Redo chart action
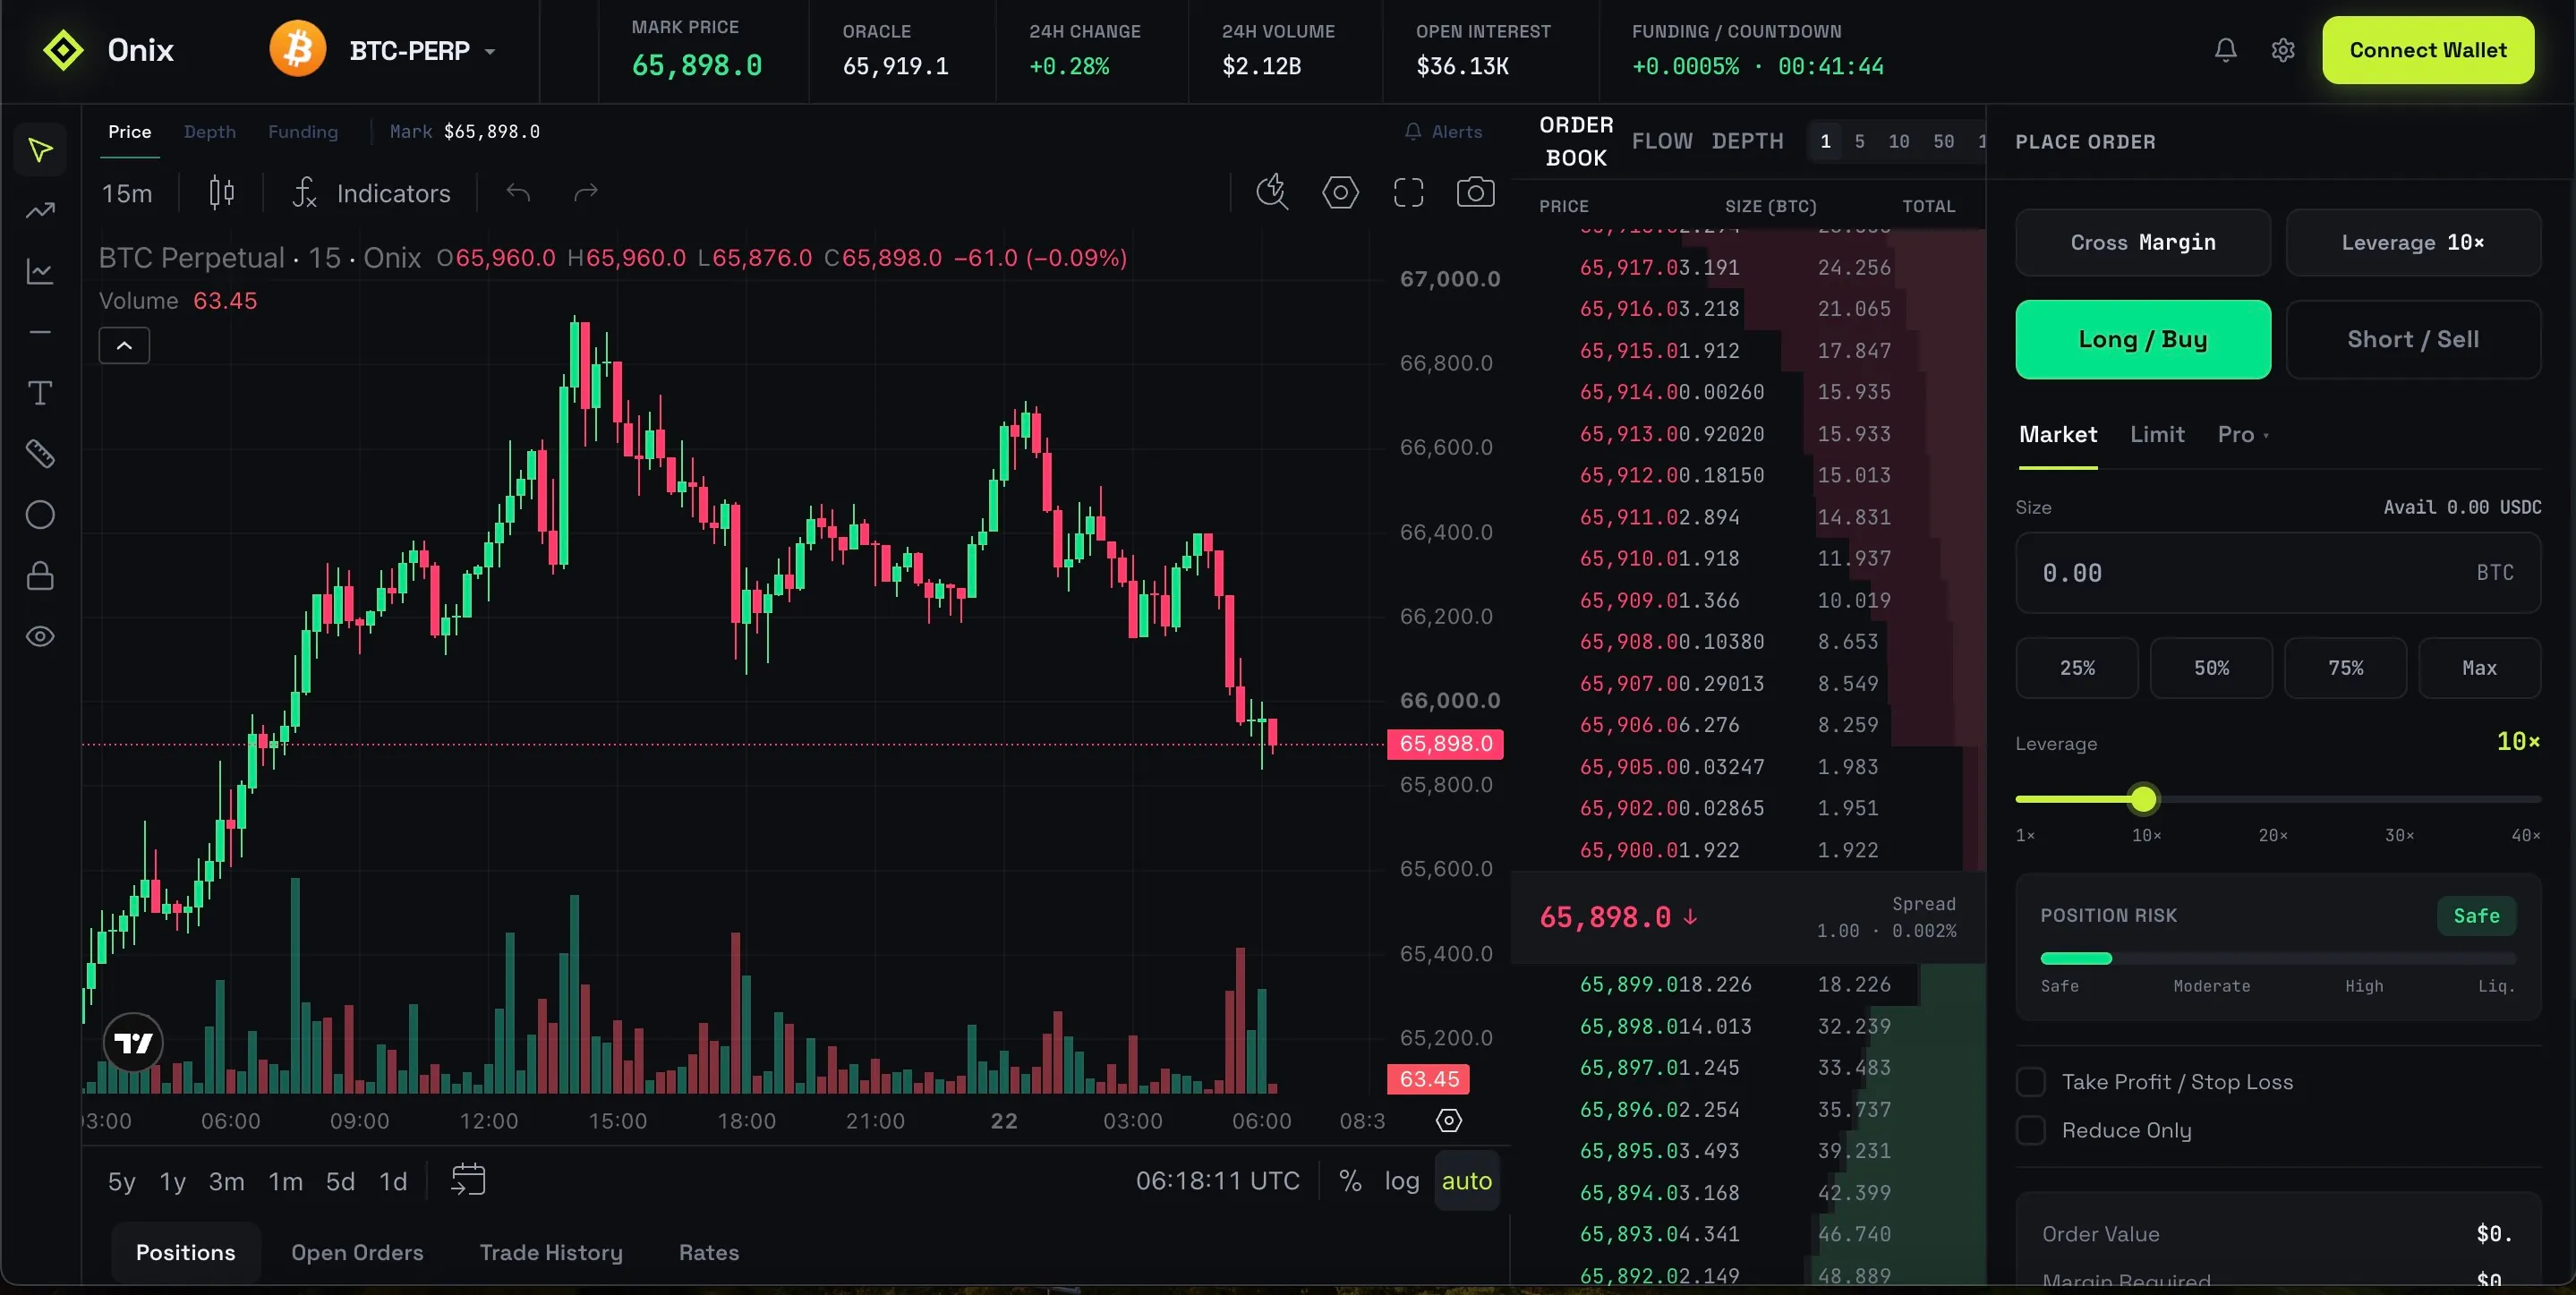 point(586,192)
